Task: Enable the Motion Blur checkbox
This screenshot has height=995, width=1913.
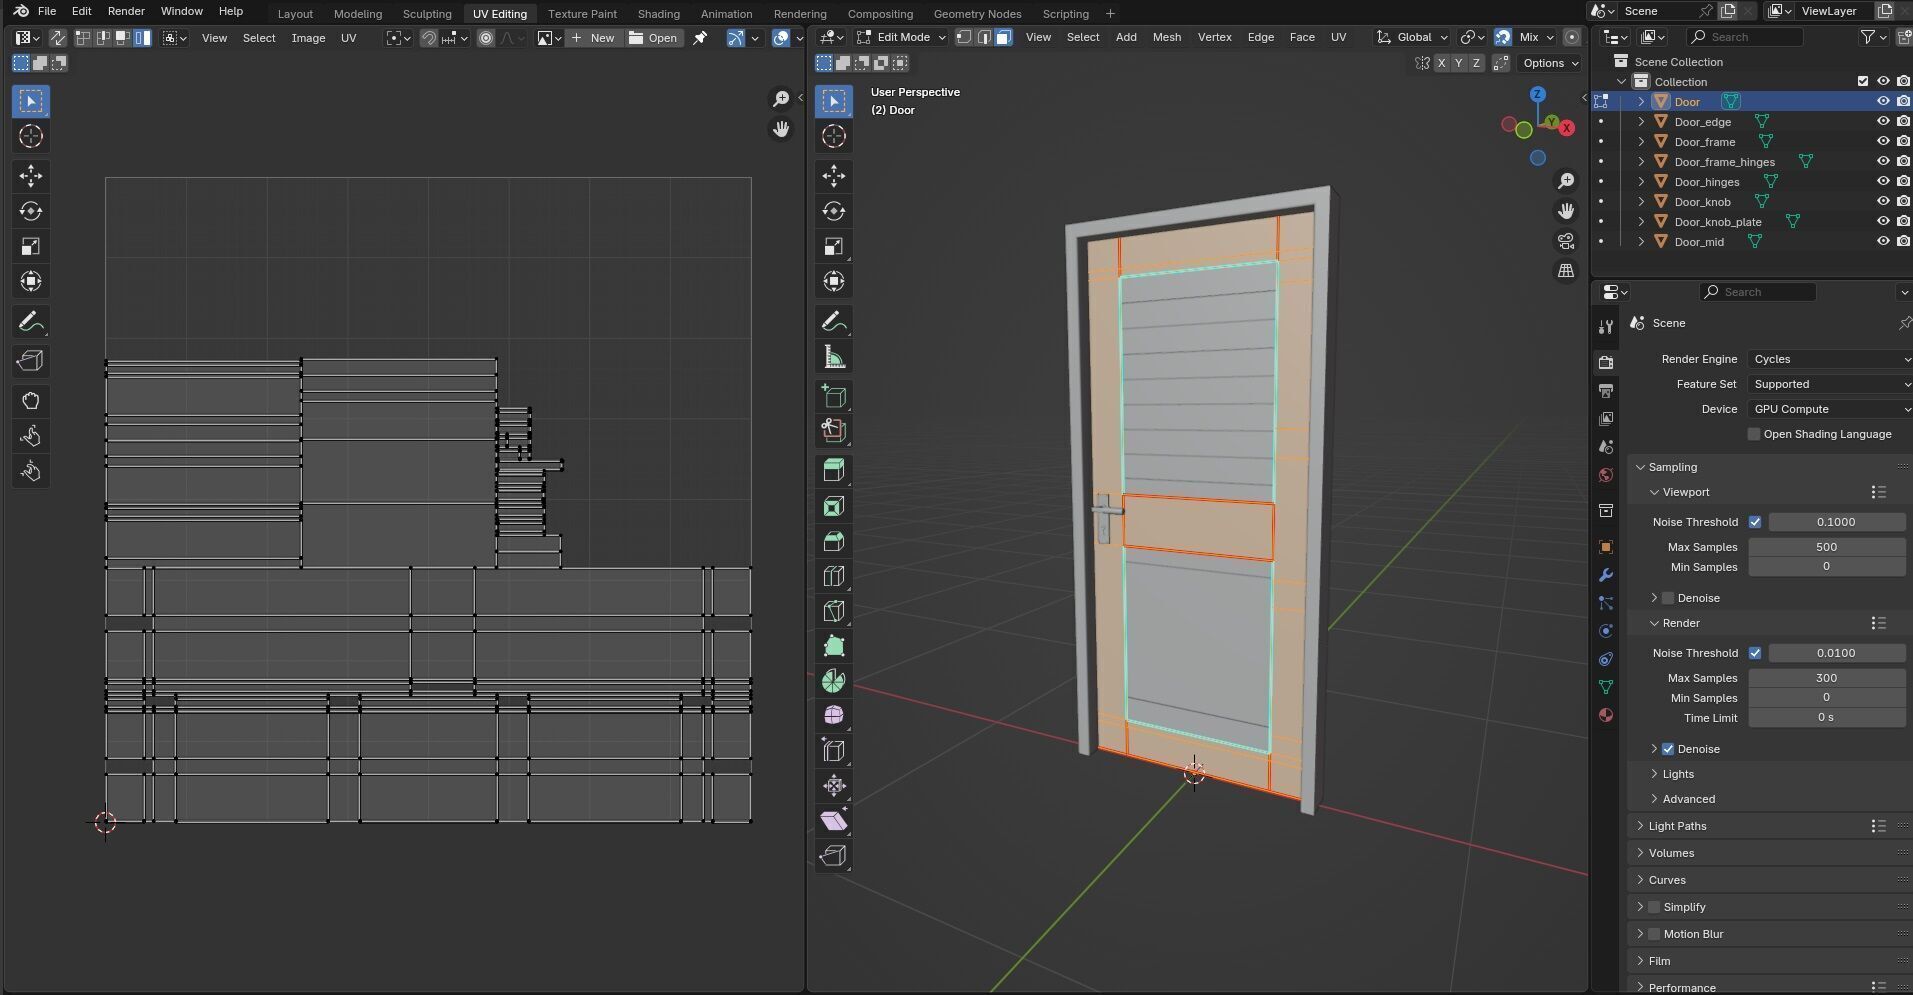Action: click(x=1654, y=934)
